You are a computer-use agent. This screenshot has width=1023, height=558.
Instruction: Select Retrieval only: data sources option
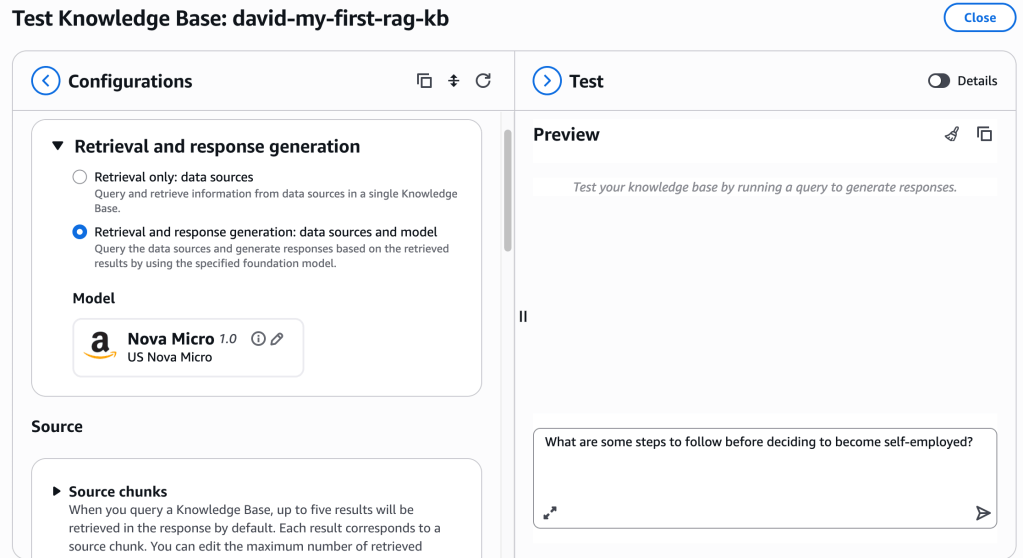(x=80, y=177)
